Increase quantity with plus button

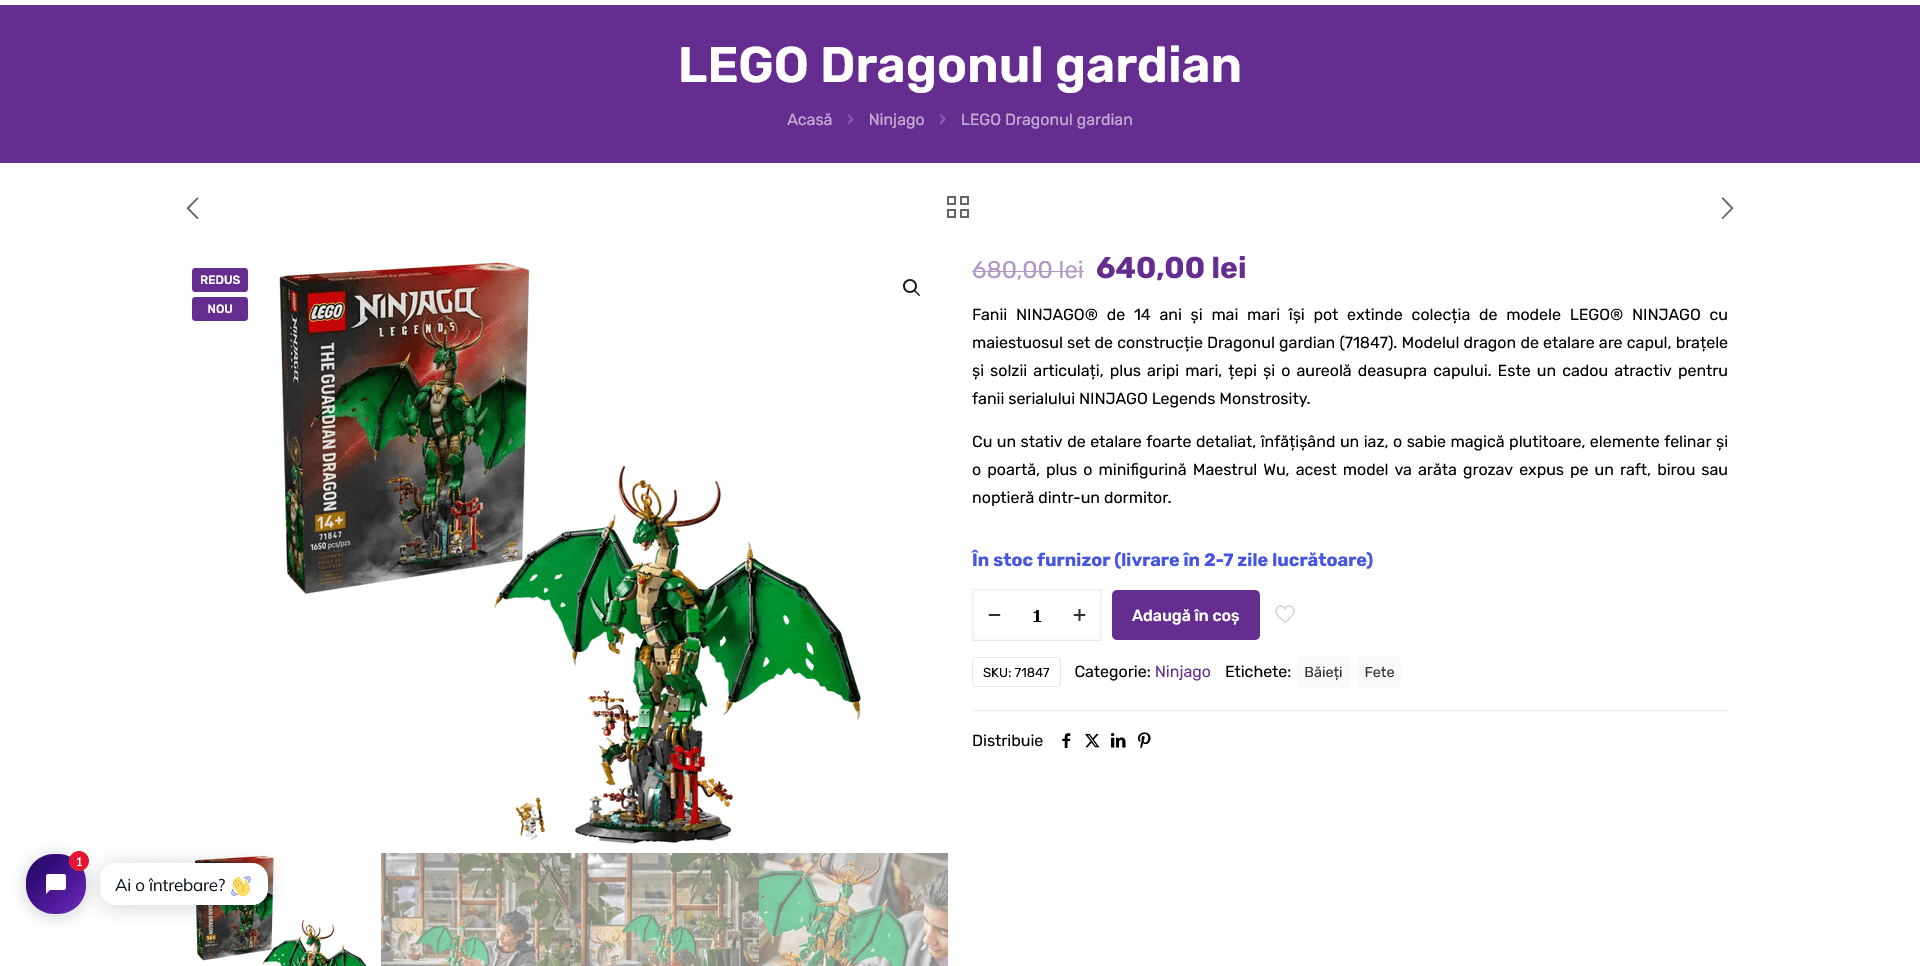pos(1079,615)
